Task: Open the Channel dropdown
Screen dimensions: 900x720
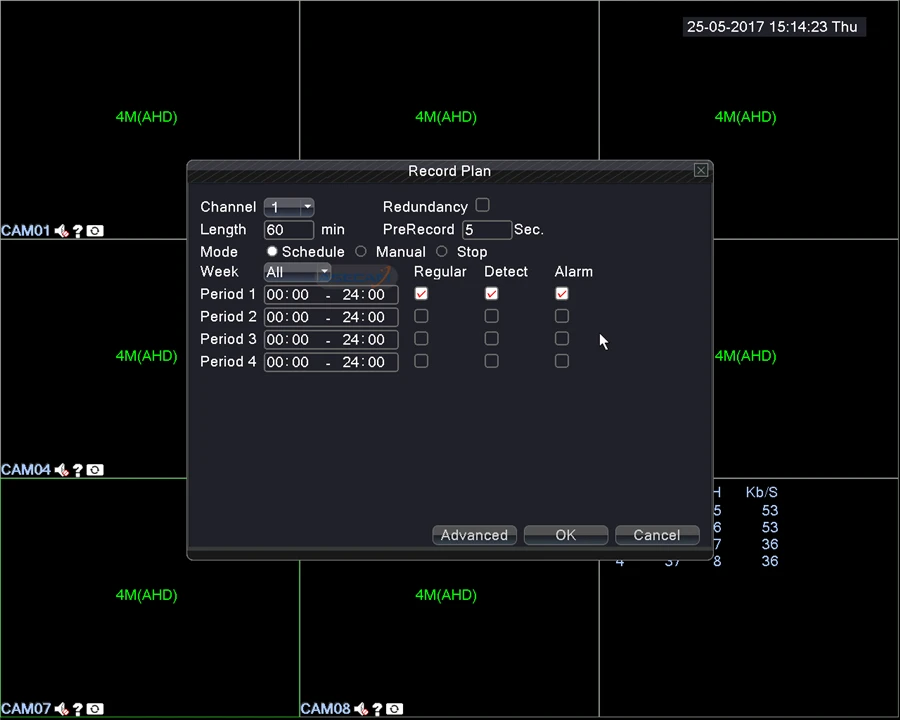Action: pos(289,207)
